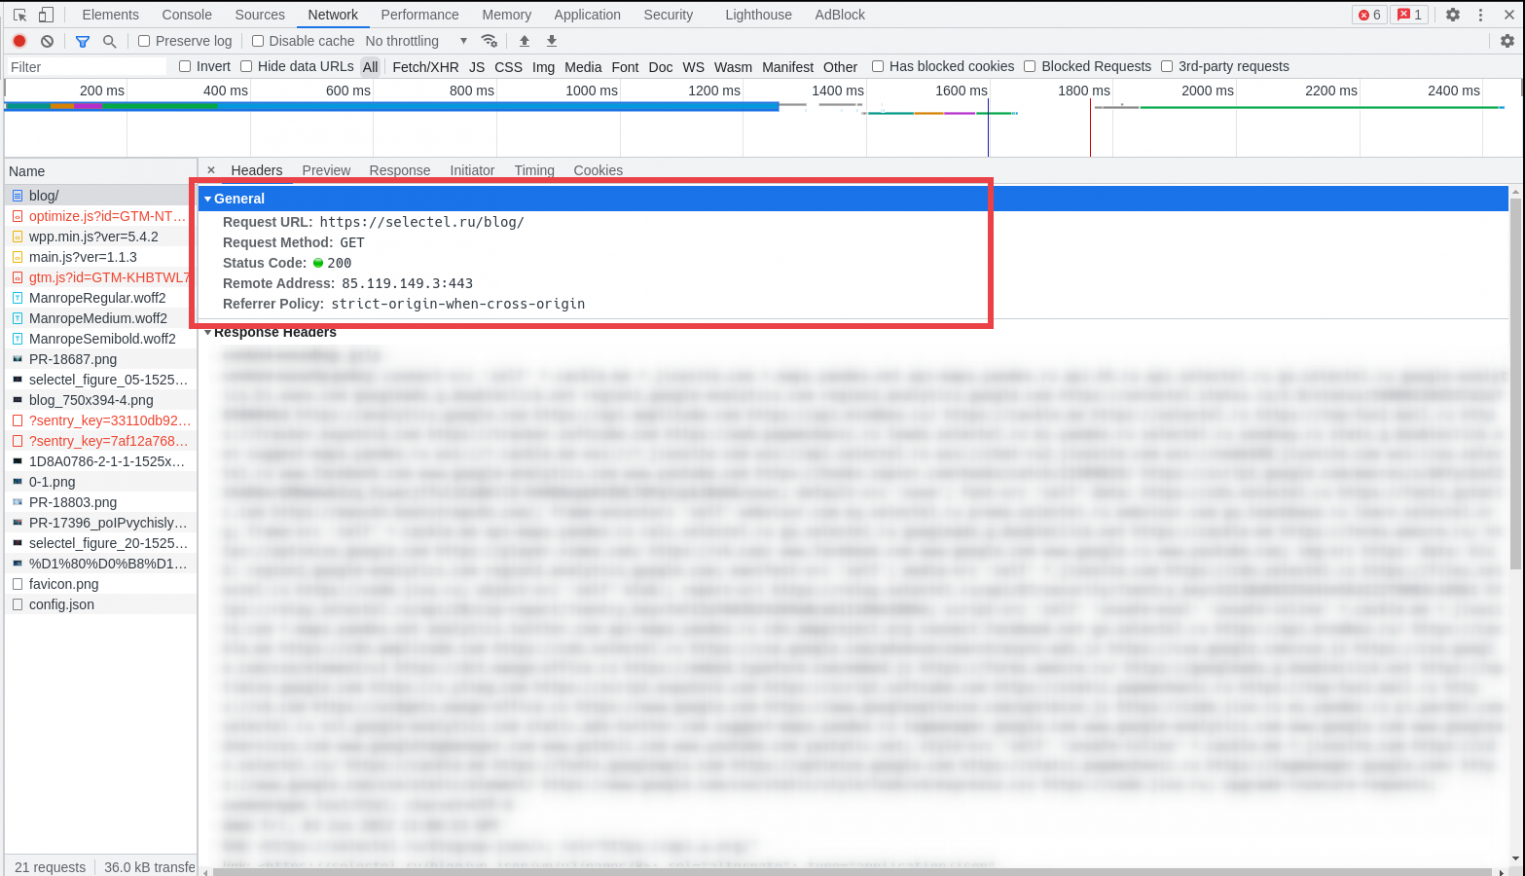Switch to the Console tab
This screenshot has width=1525, height=876.
click(x=187, y=15)
